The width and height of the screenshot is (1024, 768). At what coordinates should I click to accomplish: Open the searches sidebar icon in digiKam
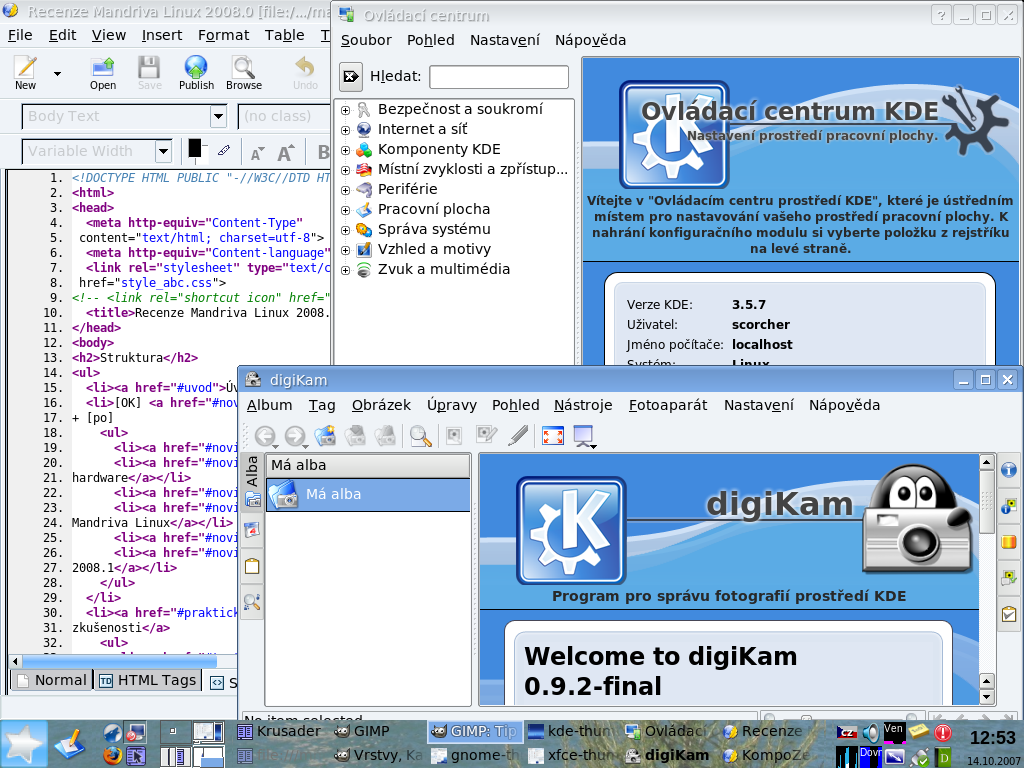(252, 601)
